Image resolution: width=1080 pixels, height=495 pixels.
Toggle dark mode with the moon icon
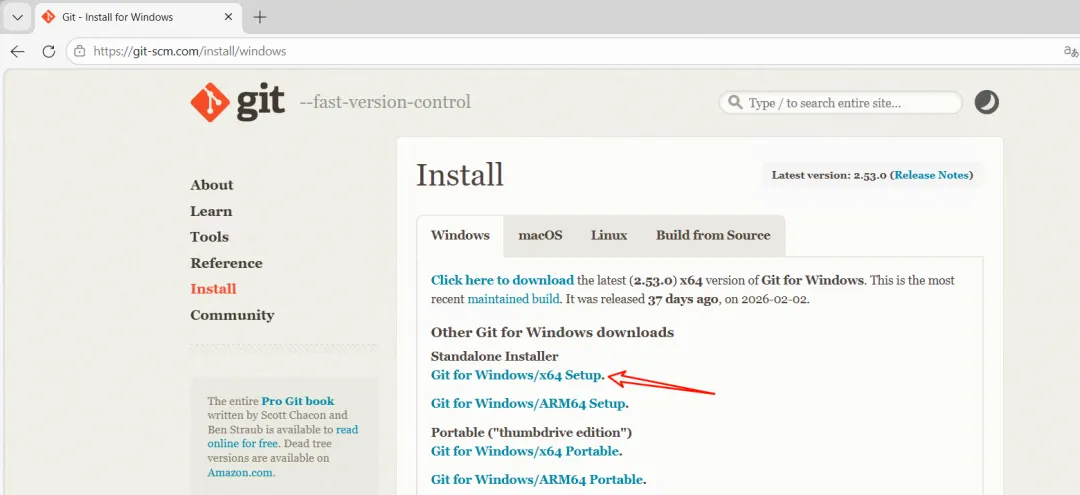[986, 103]
